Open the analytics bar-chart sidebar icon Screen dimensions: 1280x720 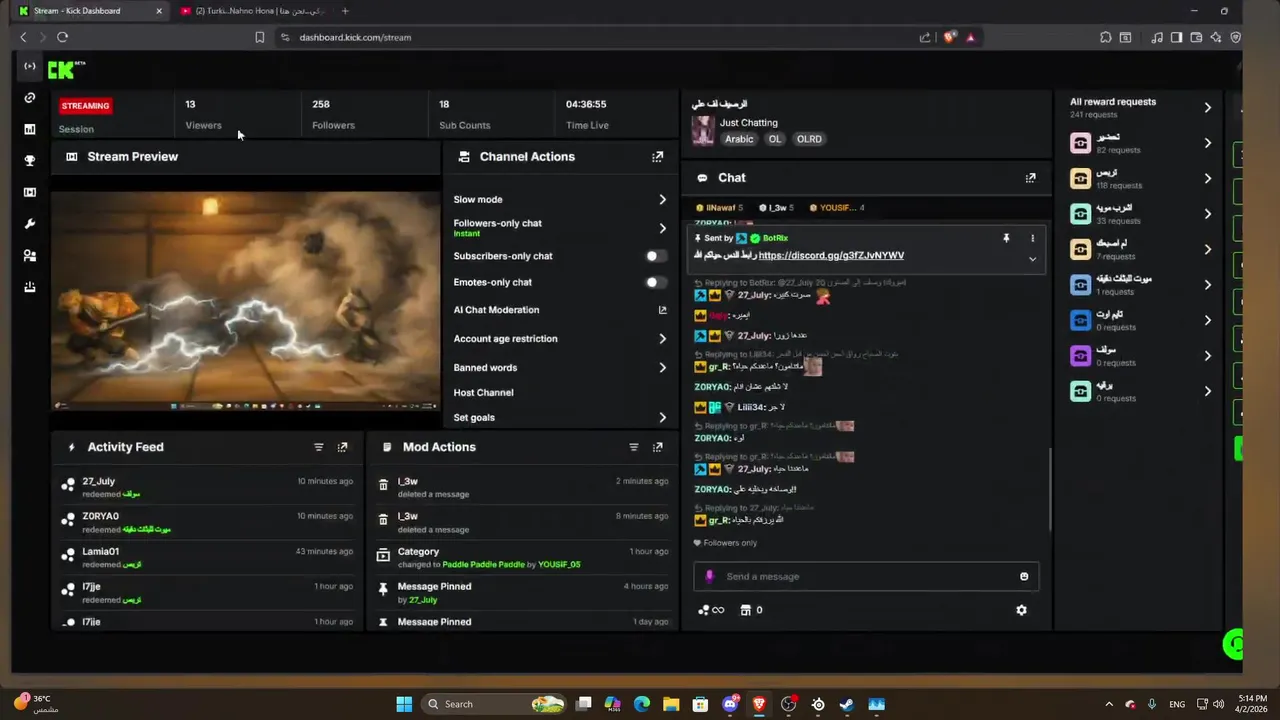coord(30,129)
